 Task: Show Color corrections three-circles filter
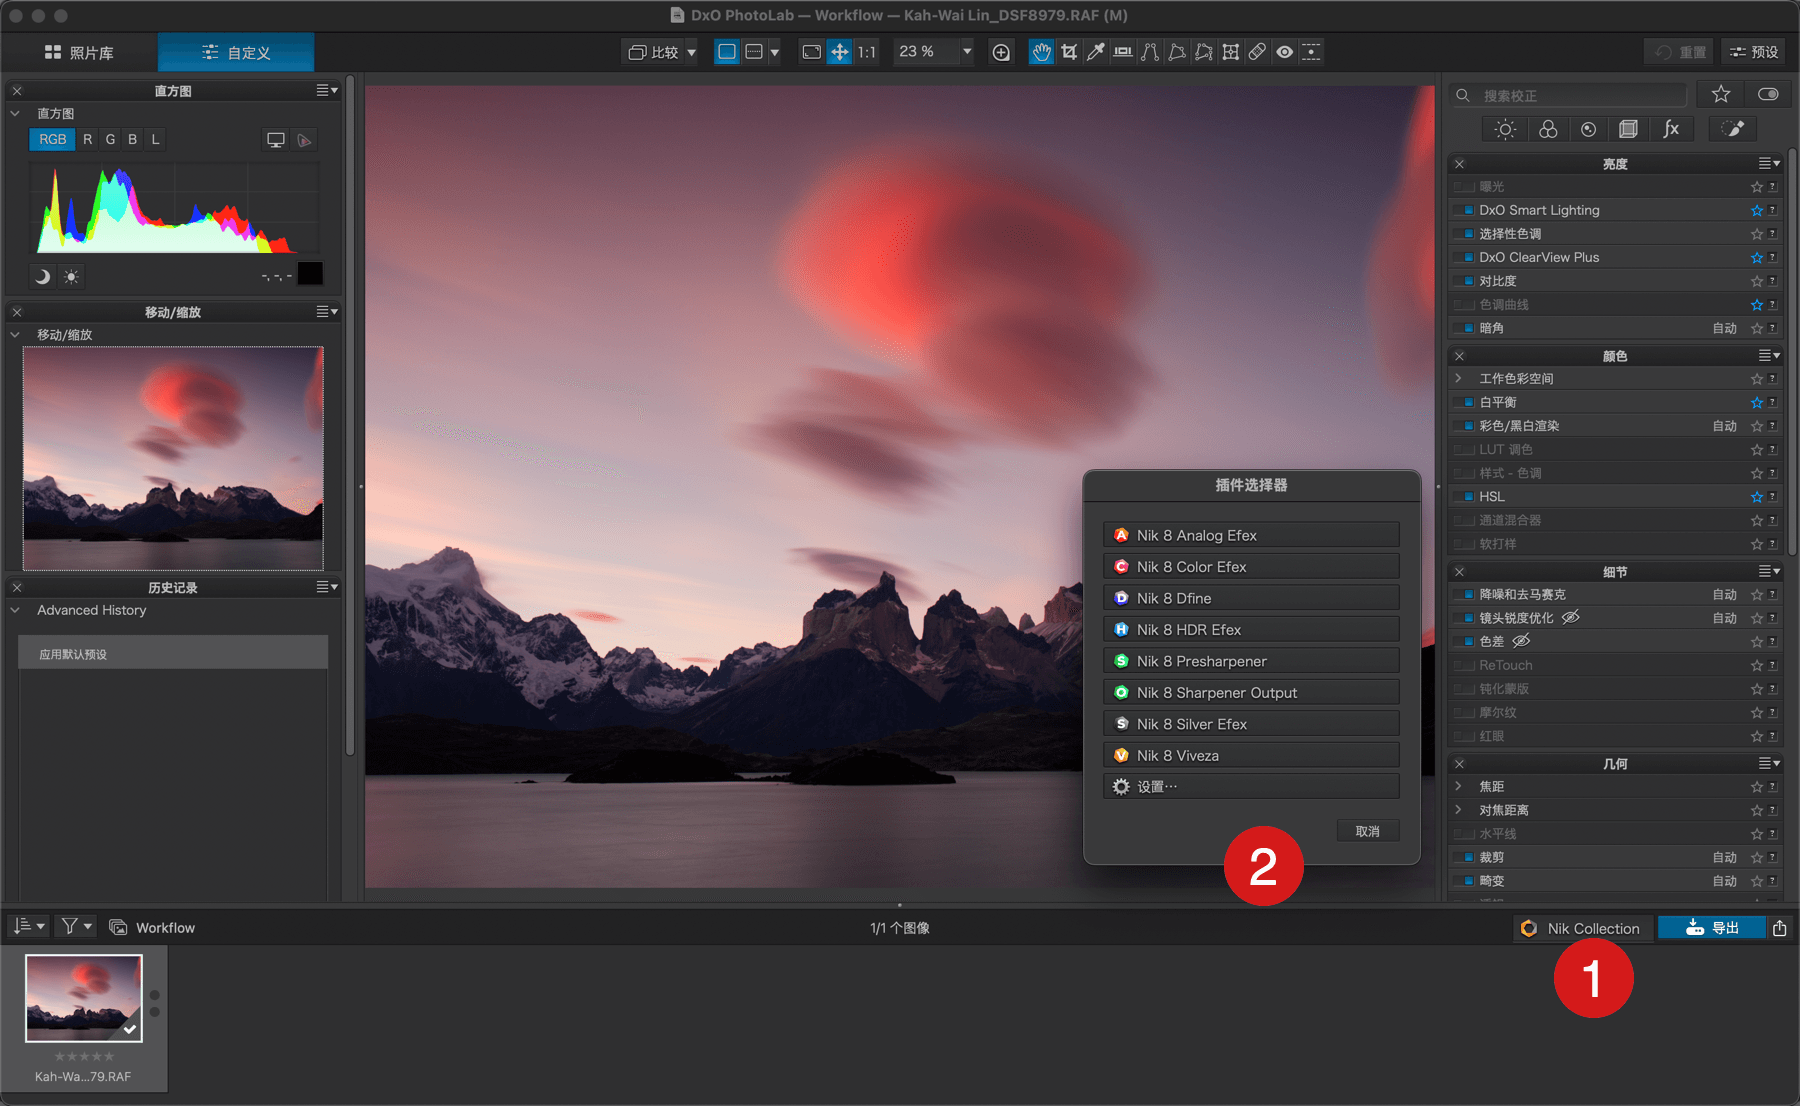[x=1548, y=129]
